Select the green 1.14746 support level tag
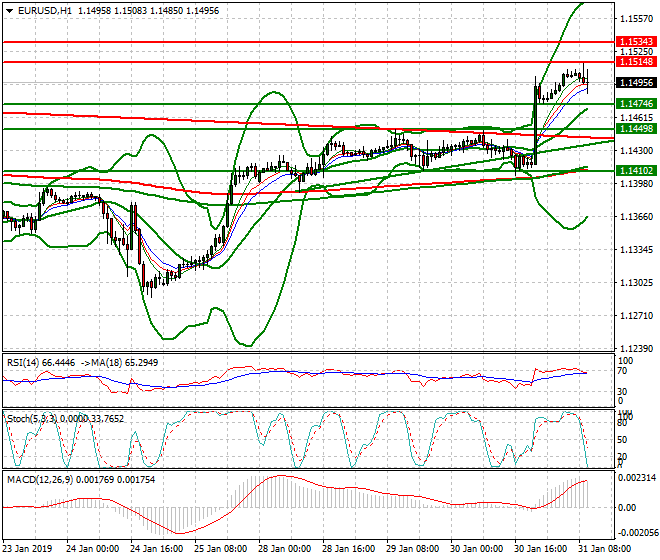 [636, 104]
